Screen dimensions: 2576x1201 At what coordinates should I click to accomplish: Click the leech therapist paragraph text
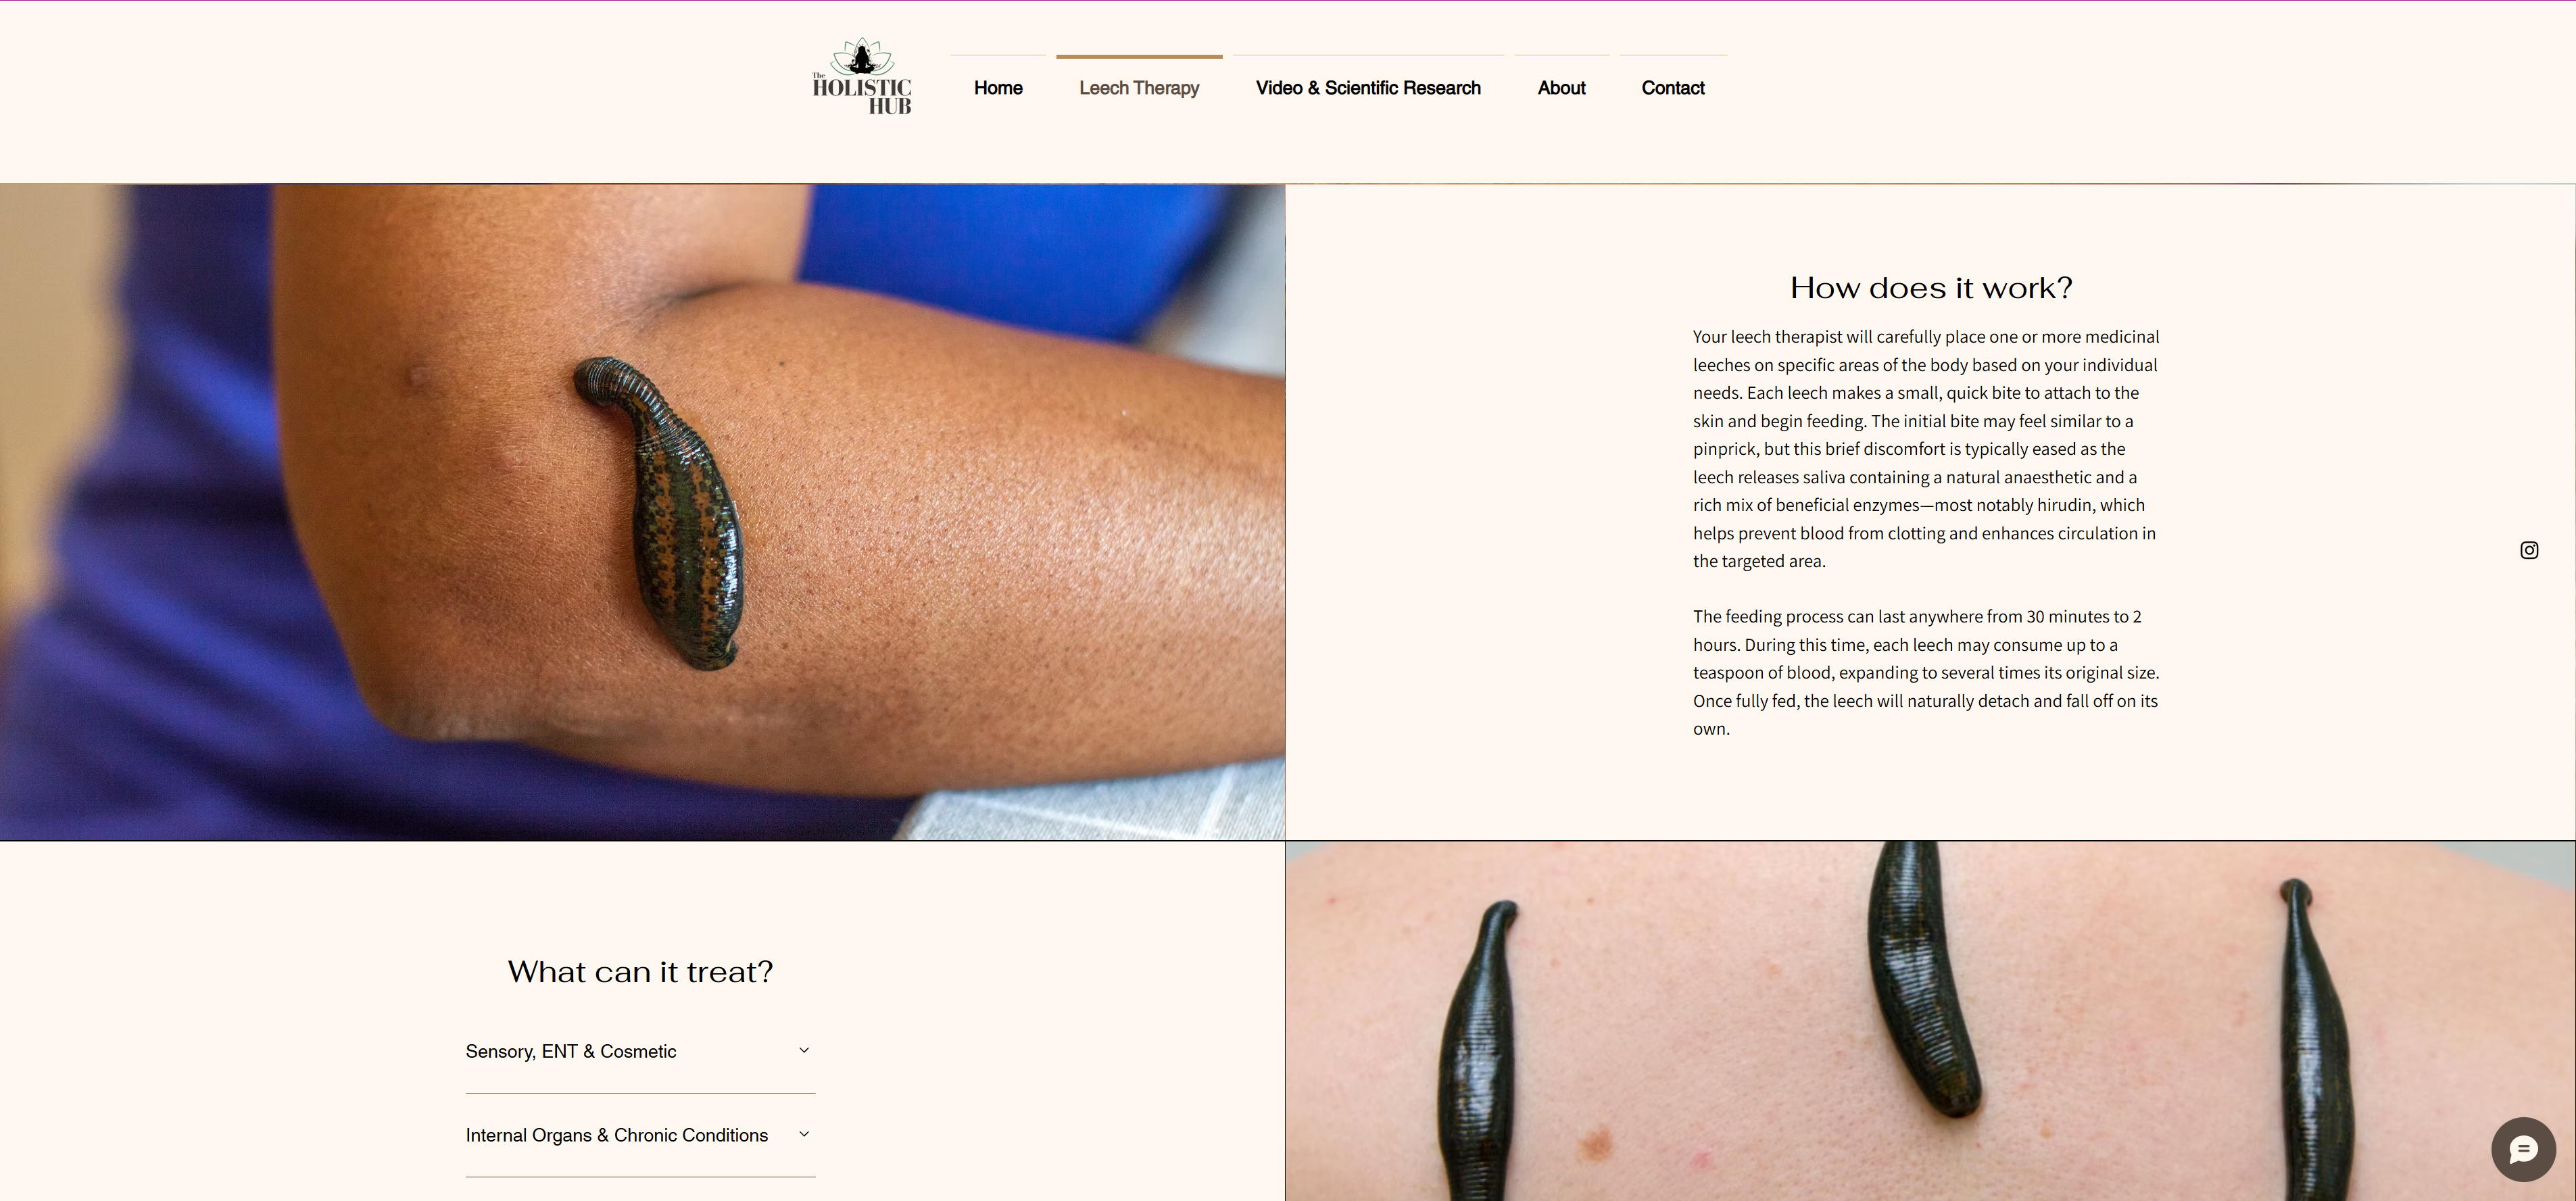coord(1926,449)
